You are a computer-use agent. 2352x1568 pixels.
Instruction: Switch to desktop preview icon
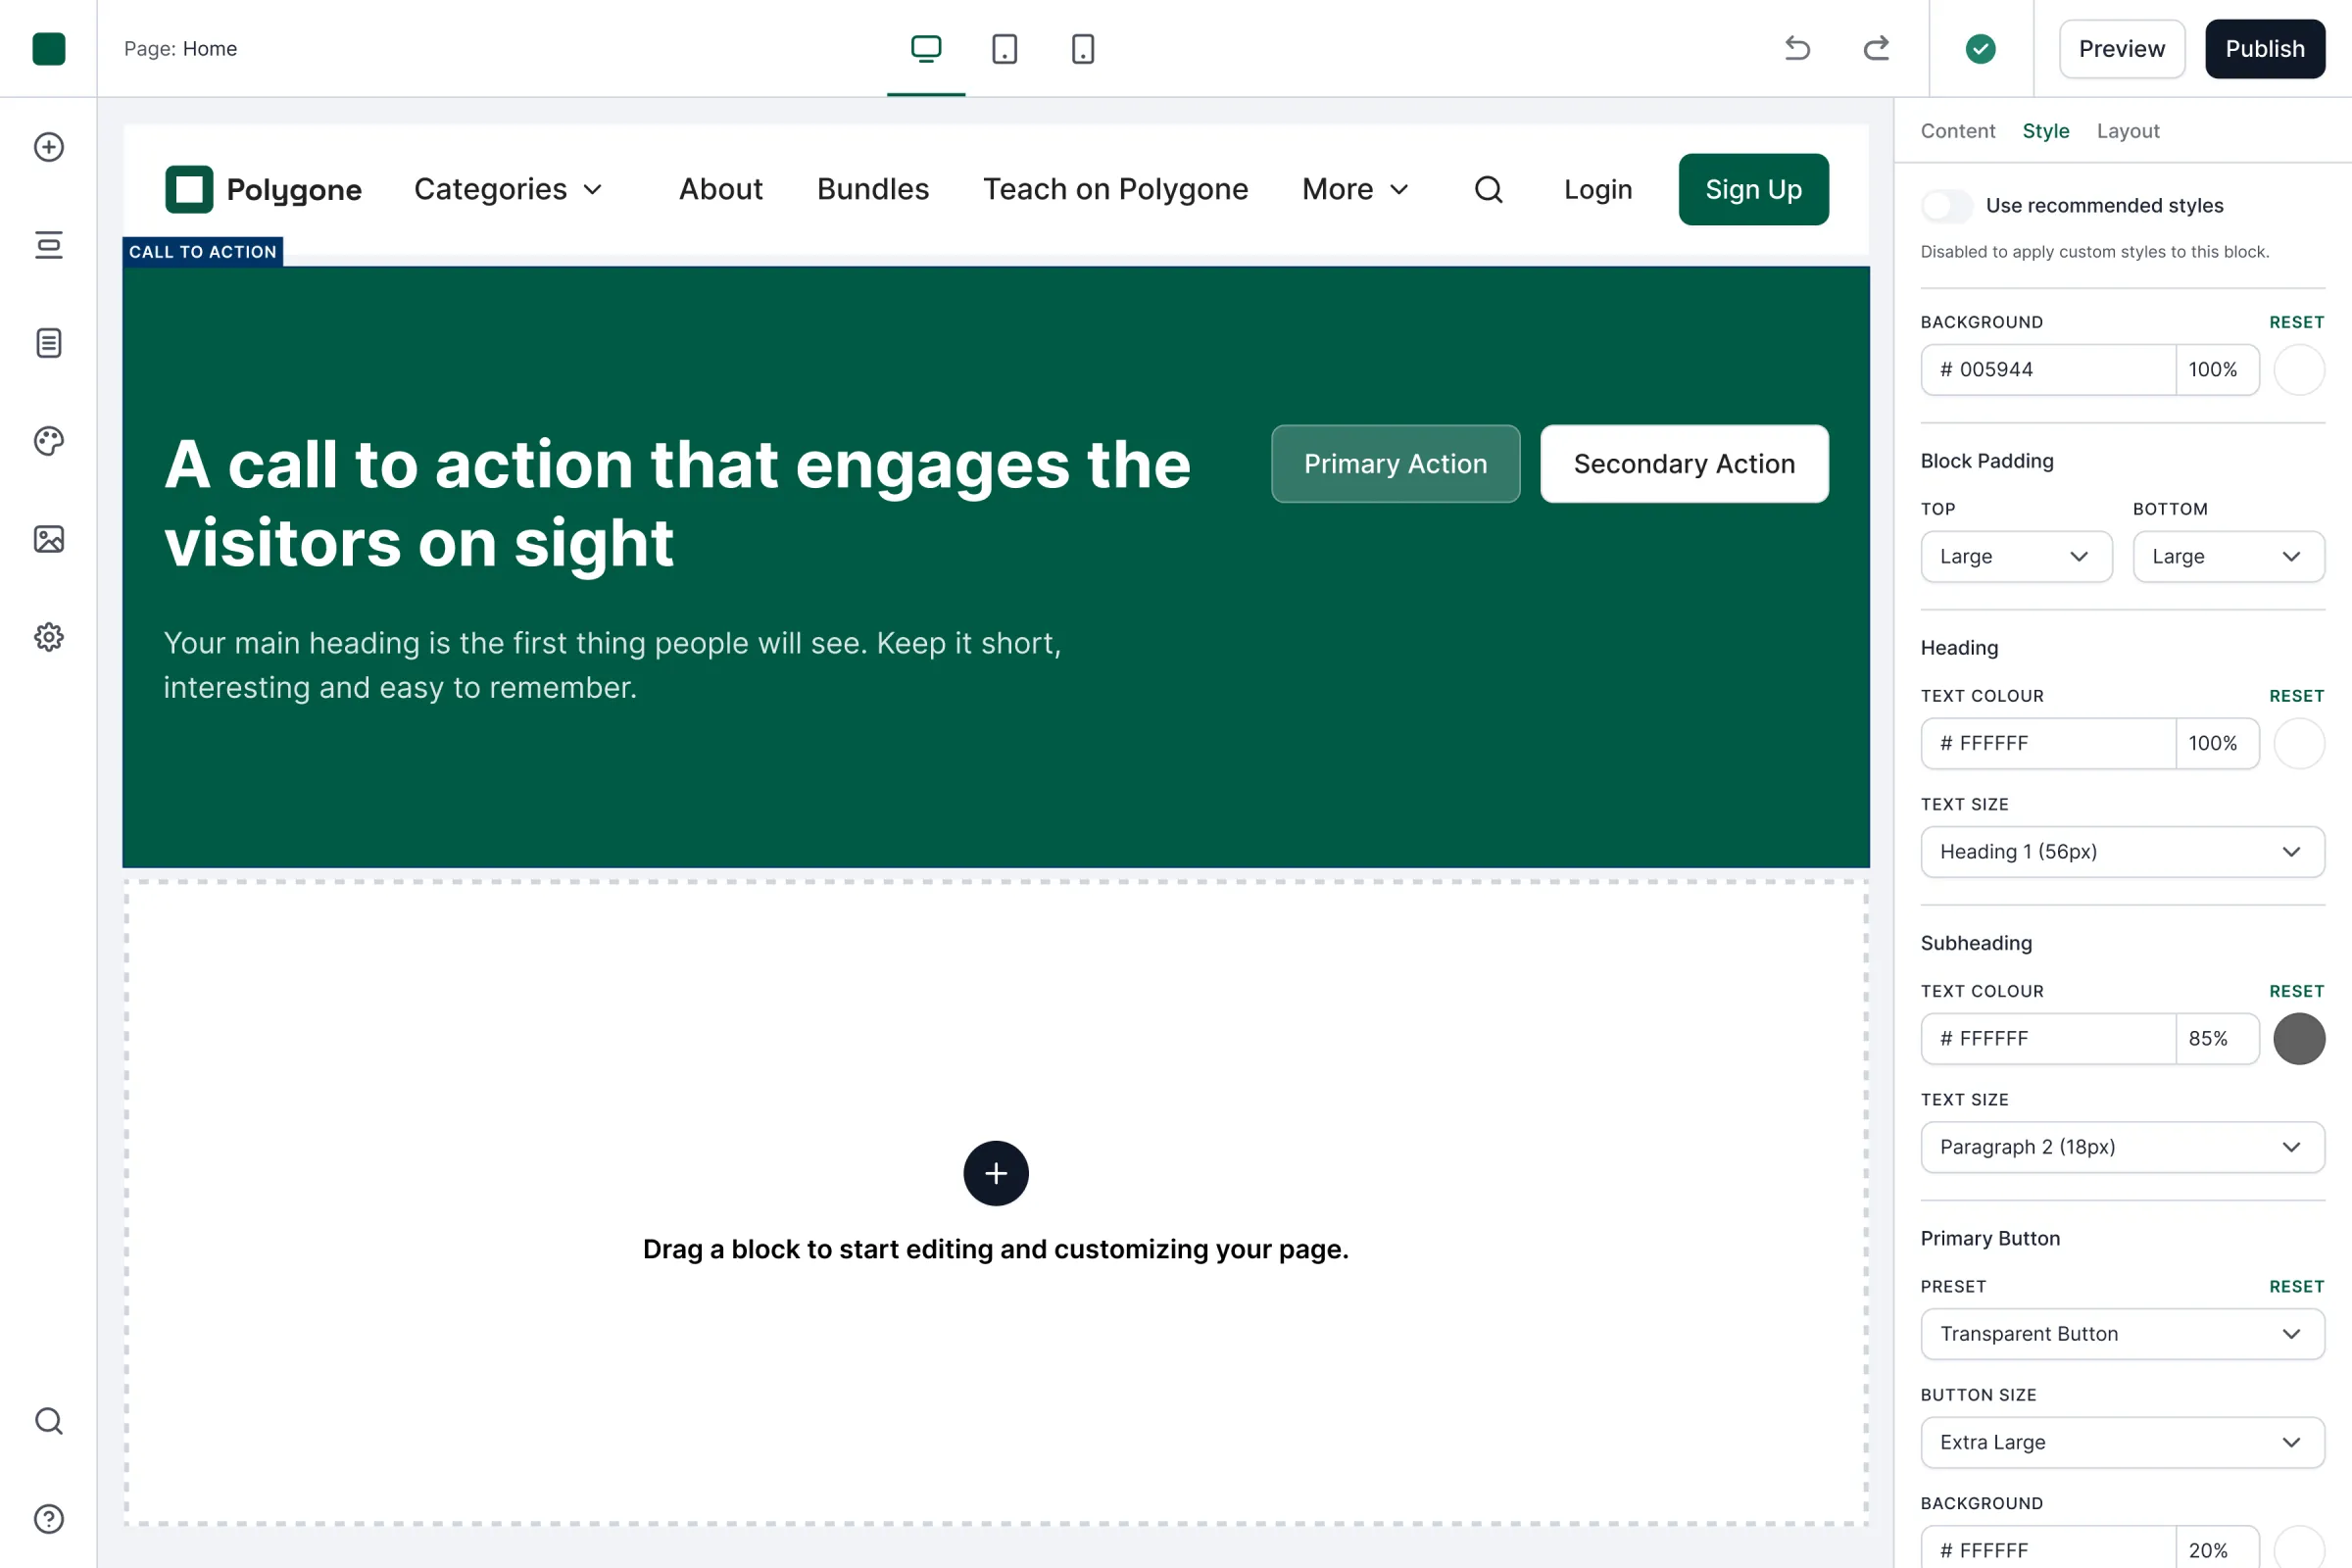pos(926,48)
